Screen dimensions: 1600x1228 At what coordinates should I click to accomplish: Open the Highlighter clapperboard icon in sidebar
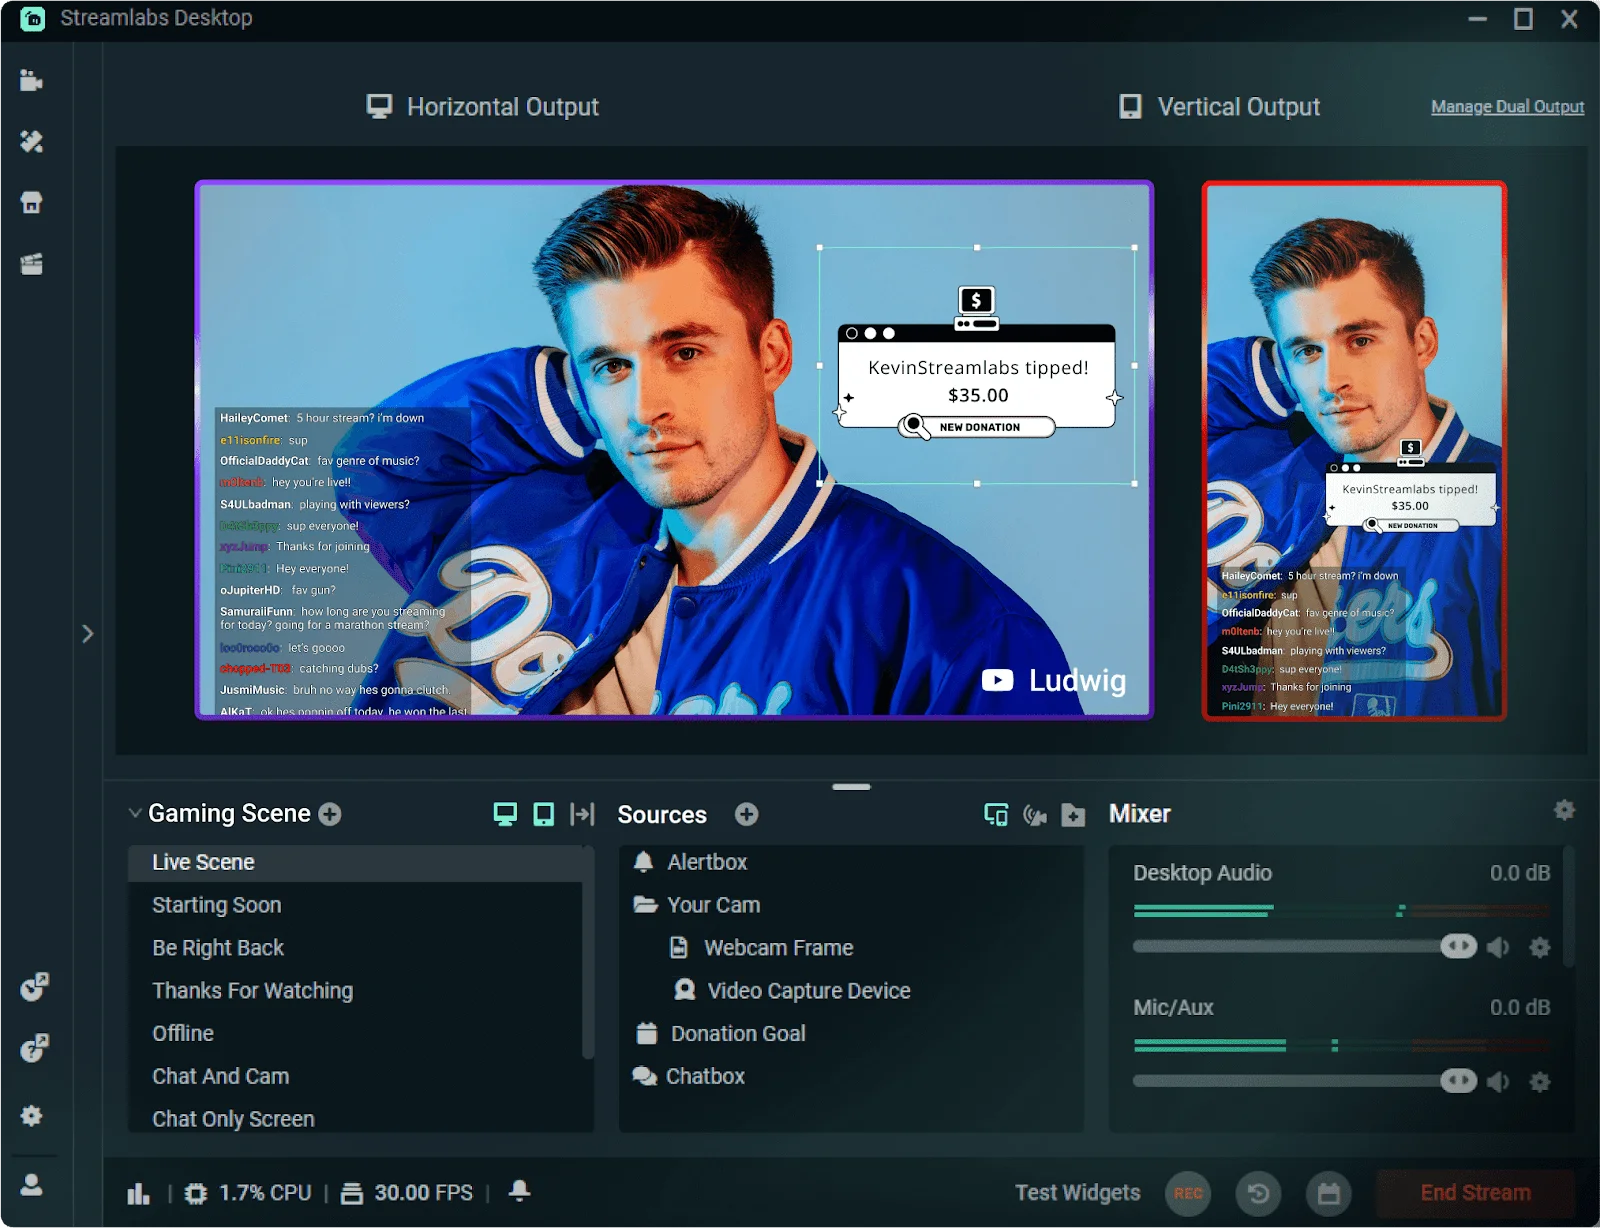coord(31,264)
